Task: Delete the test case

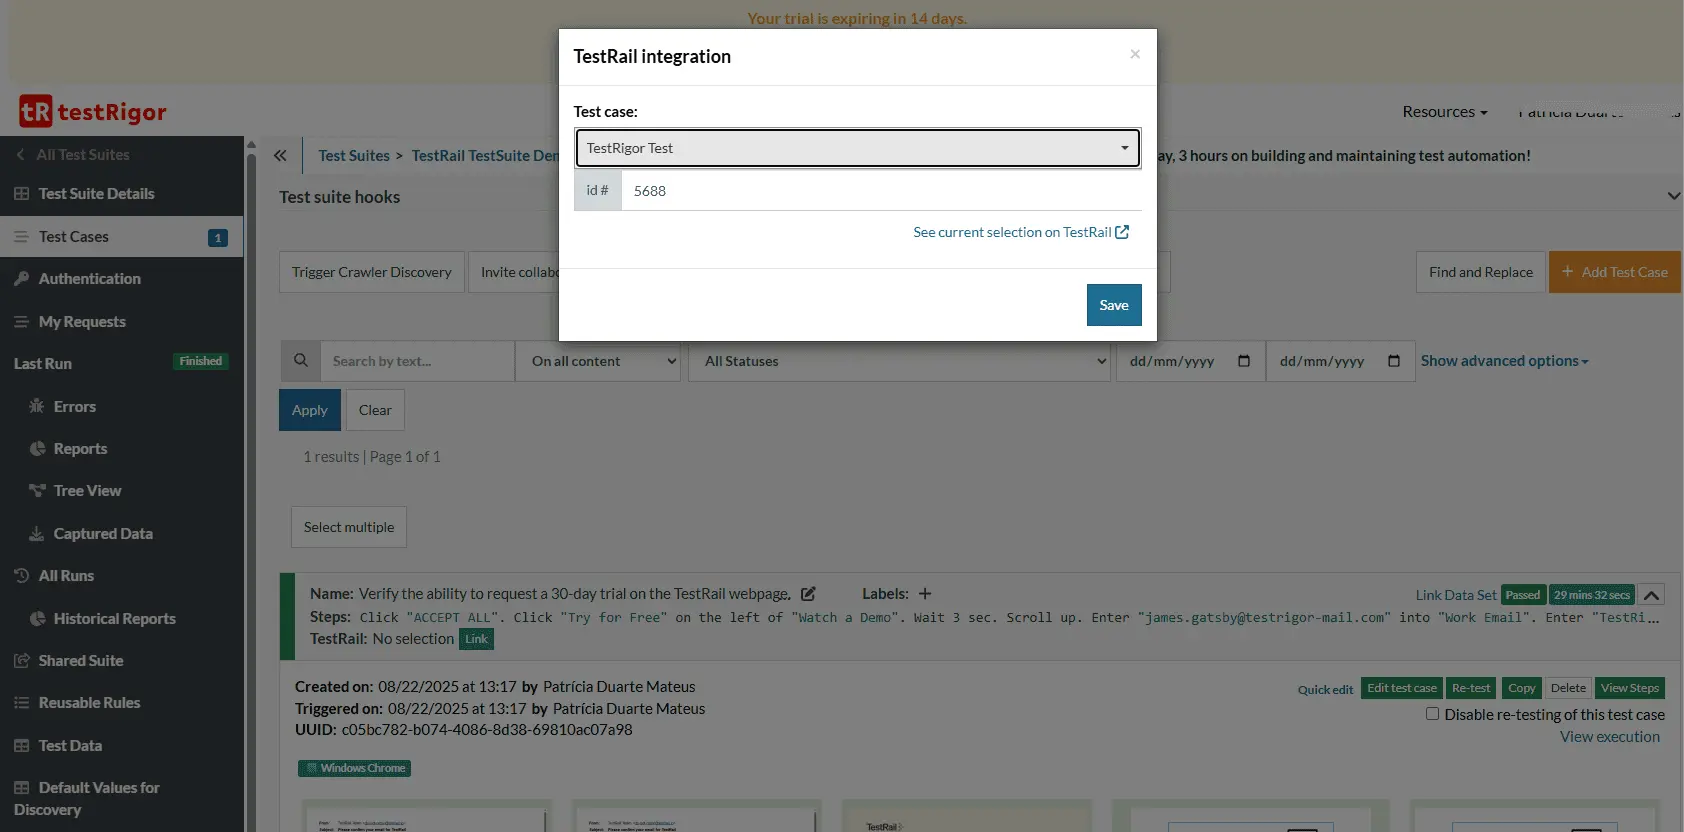Action: click(x=1568, y=688)
